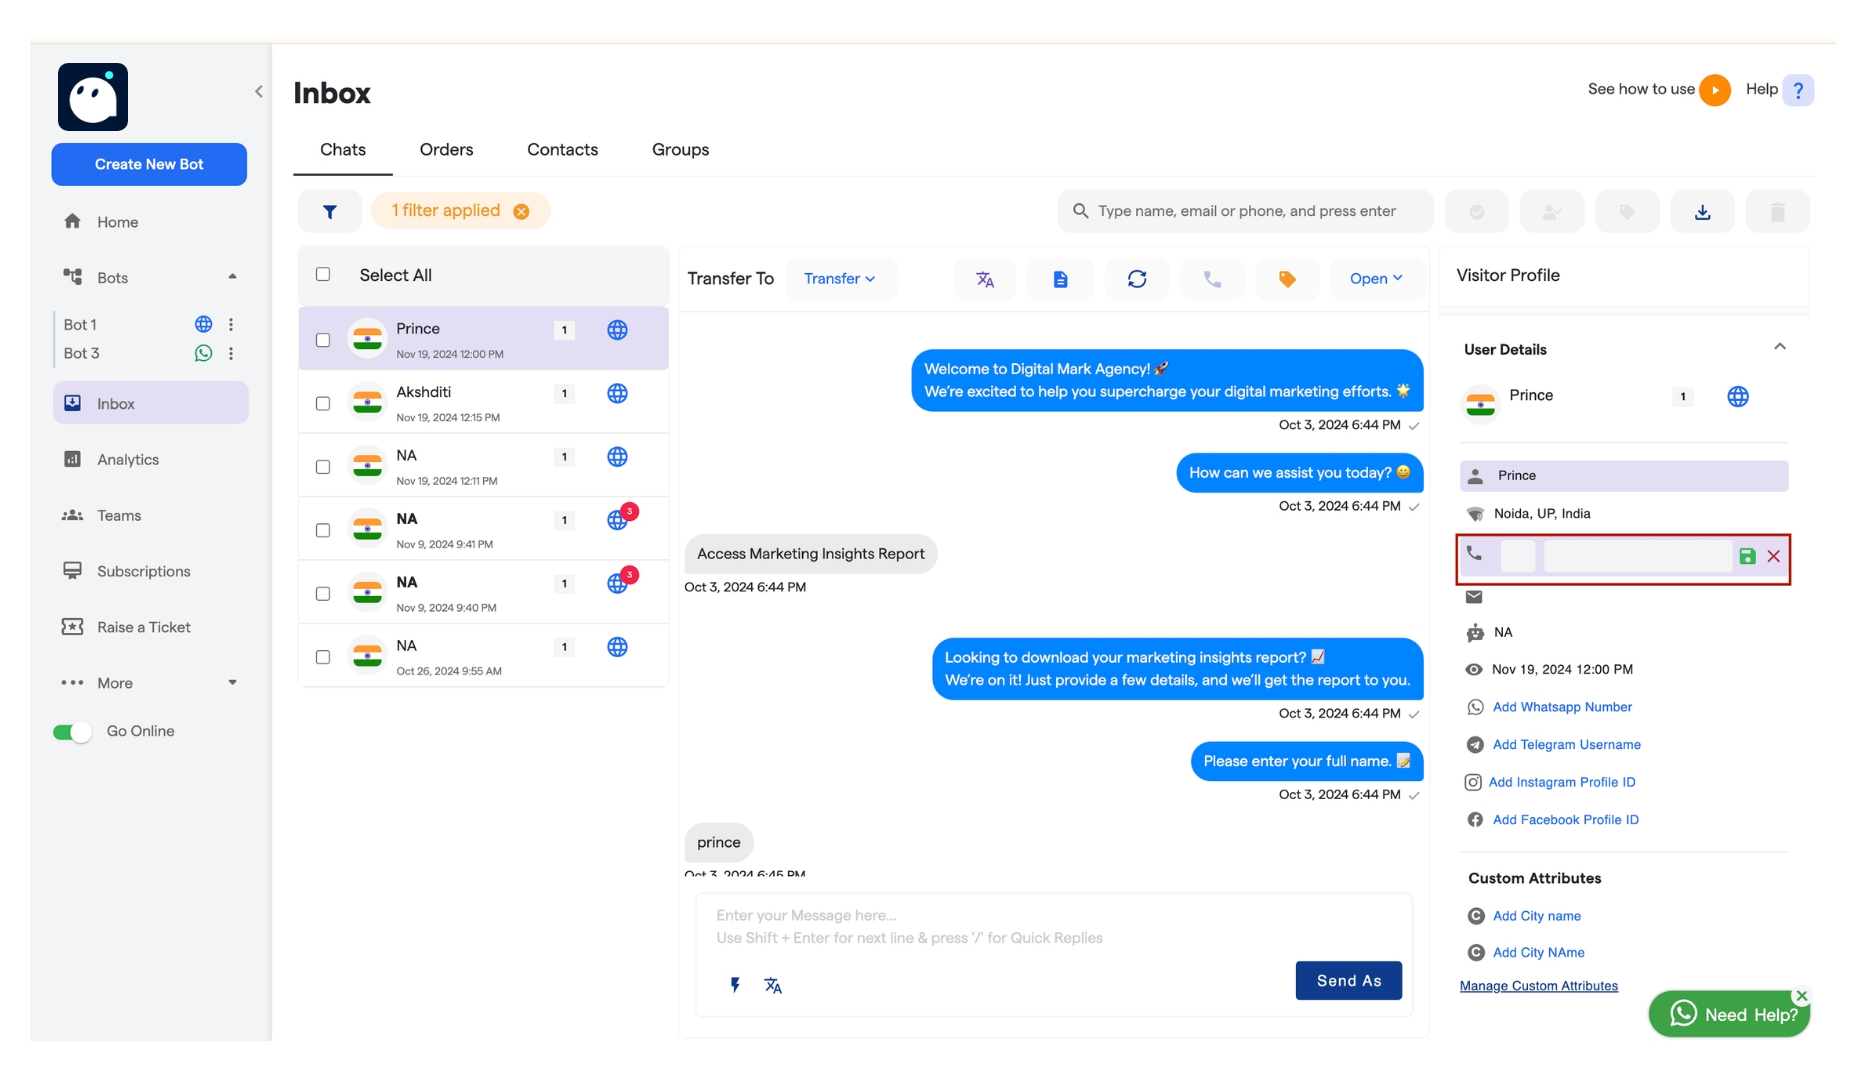Expand the More menu in sidebar
The height and width of the screenshot is (1080, 1866).
click(232, 683)
